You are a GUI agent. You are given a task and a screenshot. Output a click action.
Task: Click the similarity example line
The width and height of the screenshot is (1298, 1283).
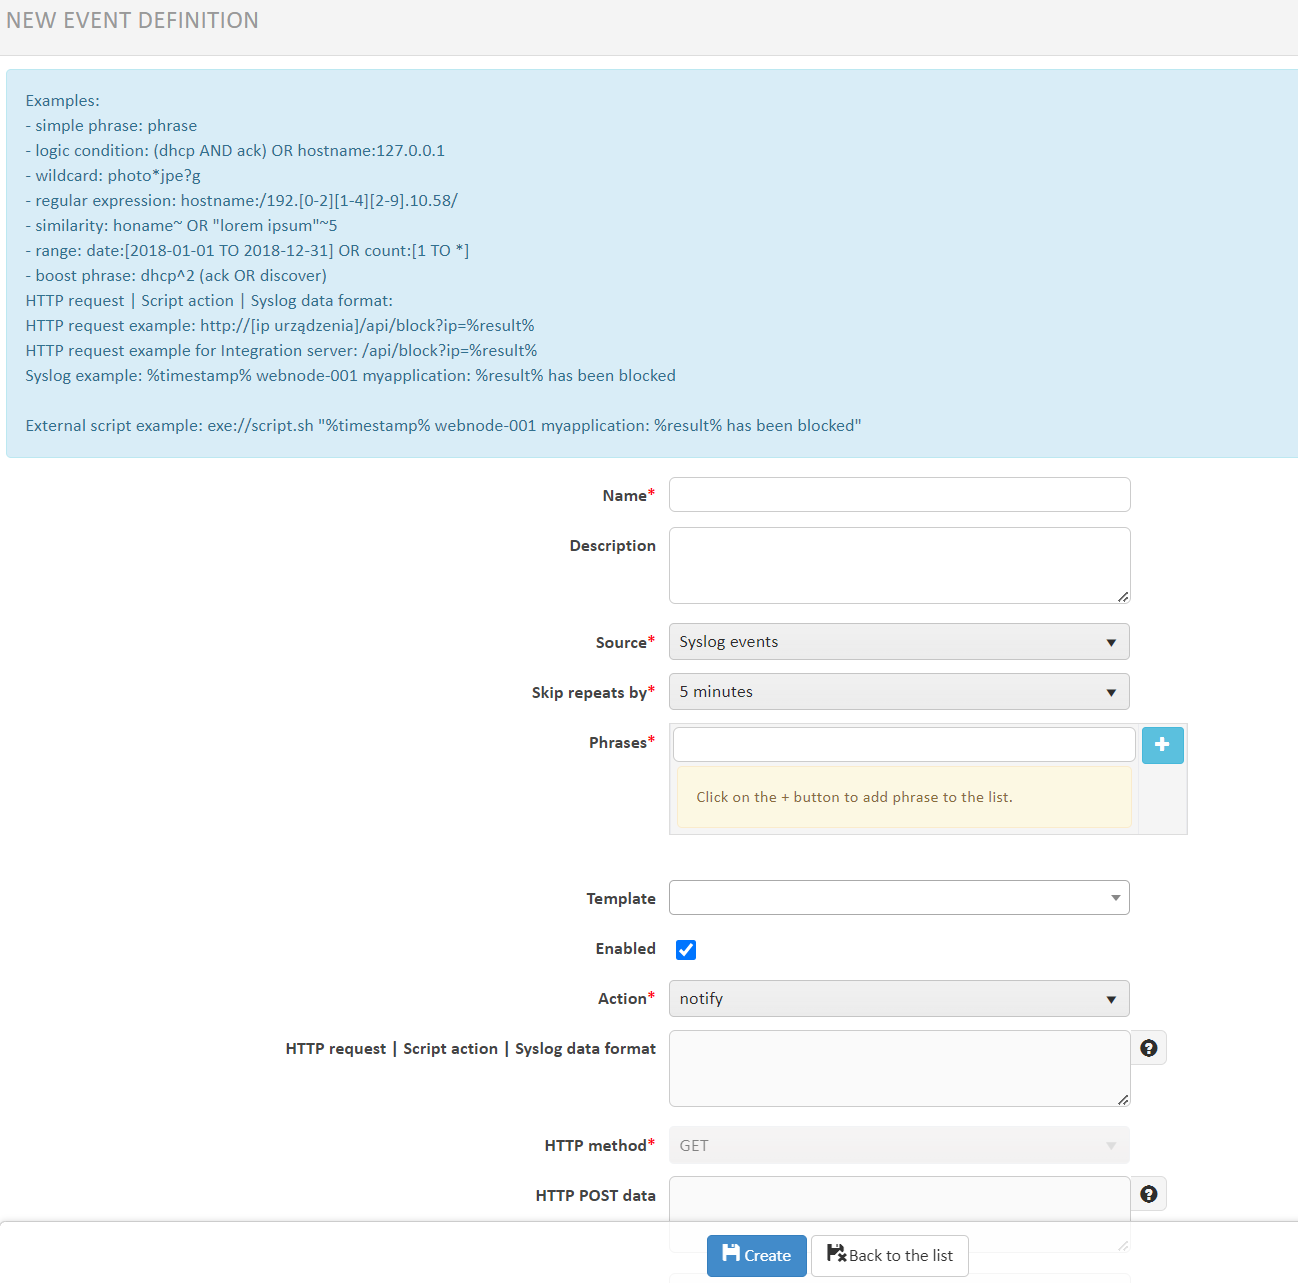(182, 226)
